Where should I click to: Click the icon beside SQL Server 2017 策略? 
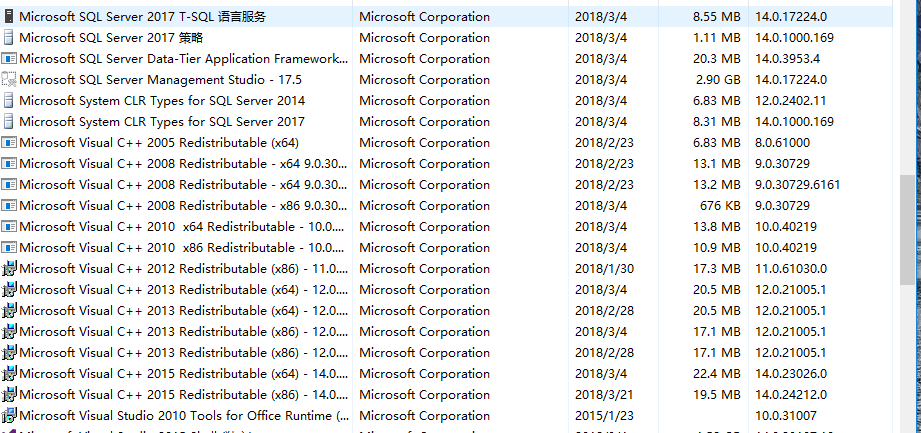(x=9, y=38)
